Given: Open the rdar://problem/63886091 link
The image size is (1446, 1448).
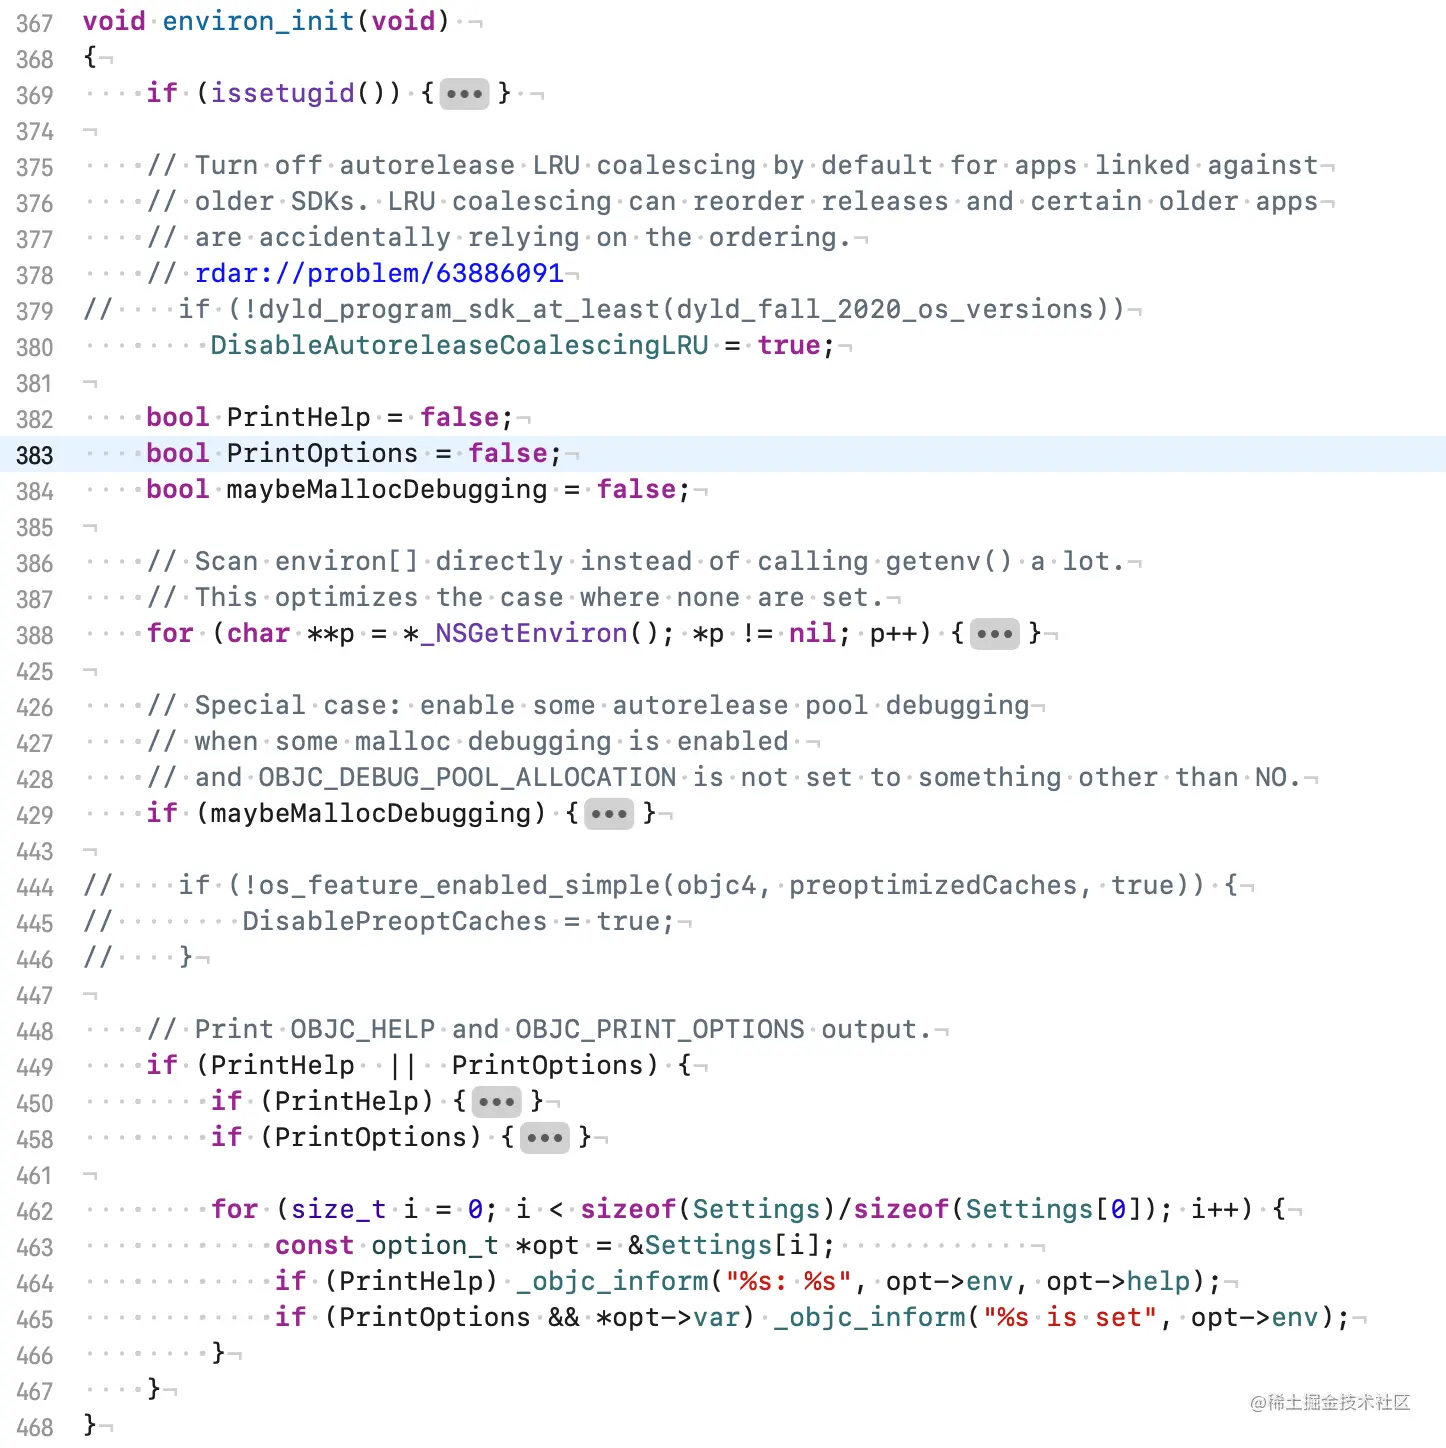Looking at the screenshot, I should click(378, 273).
